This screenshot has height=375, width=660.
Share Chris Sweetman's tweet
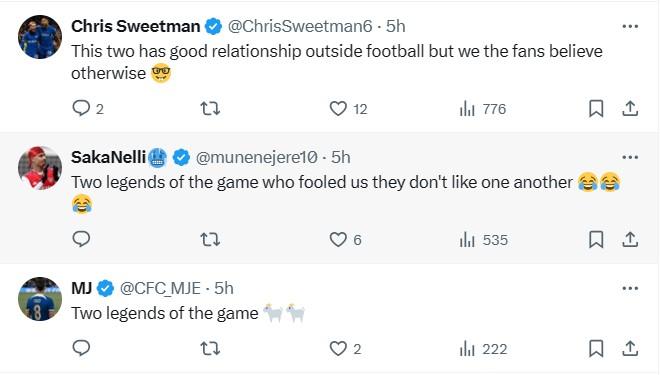click(x=630, y=109)
